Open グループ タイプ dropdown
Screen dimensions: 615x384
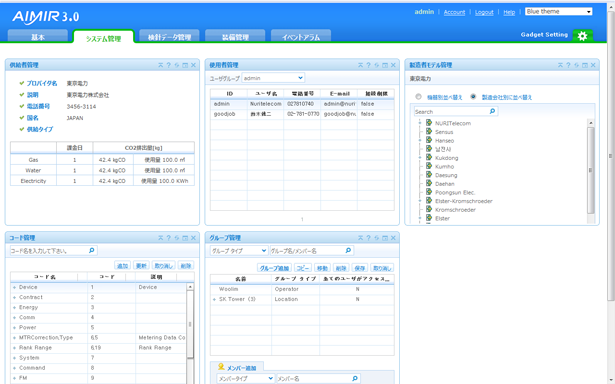point(239,251)
